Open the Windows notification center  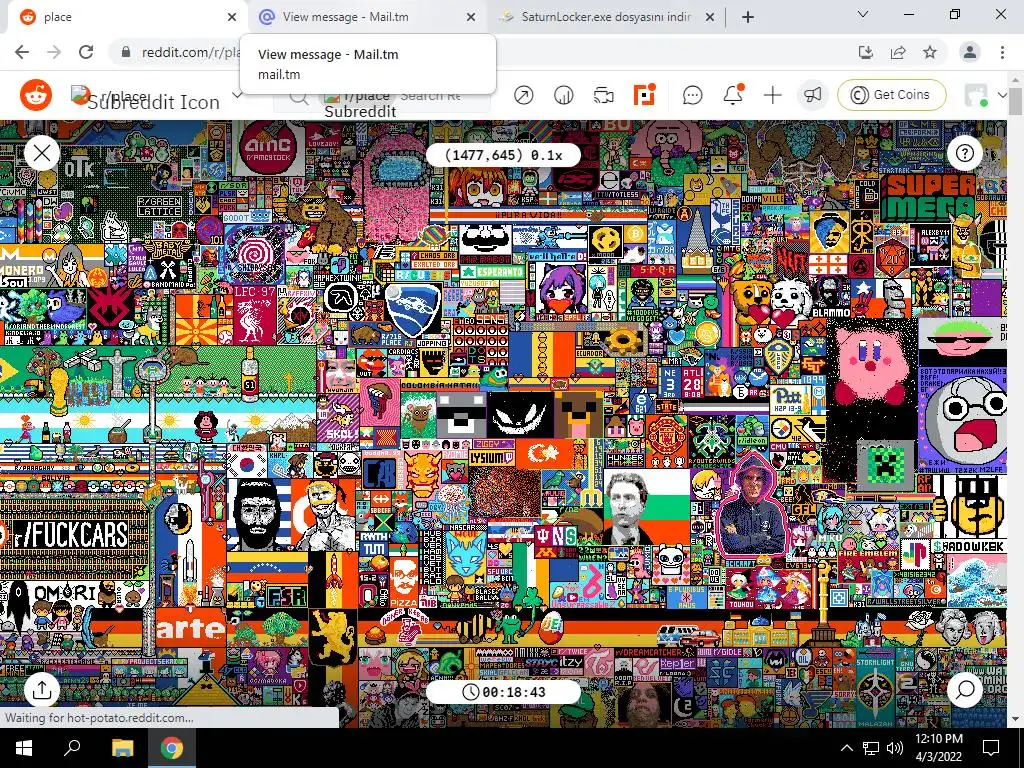tap(991, 748)
